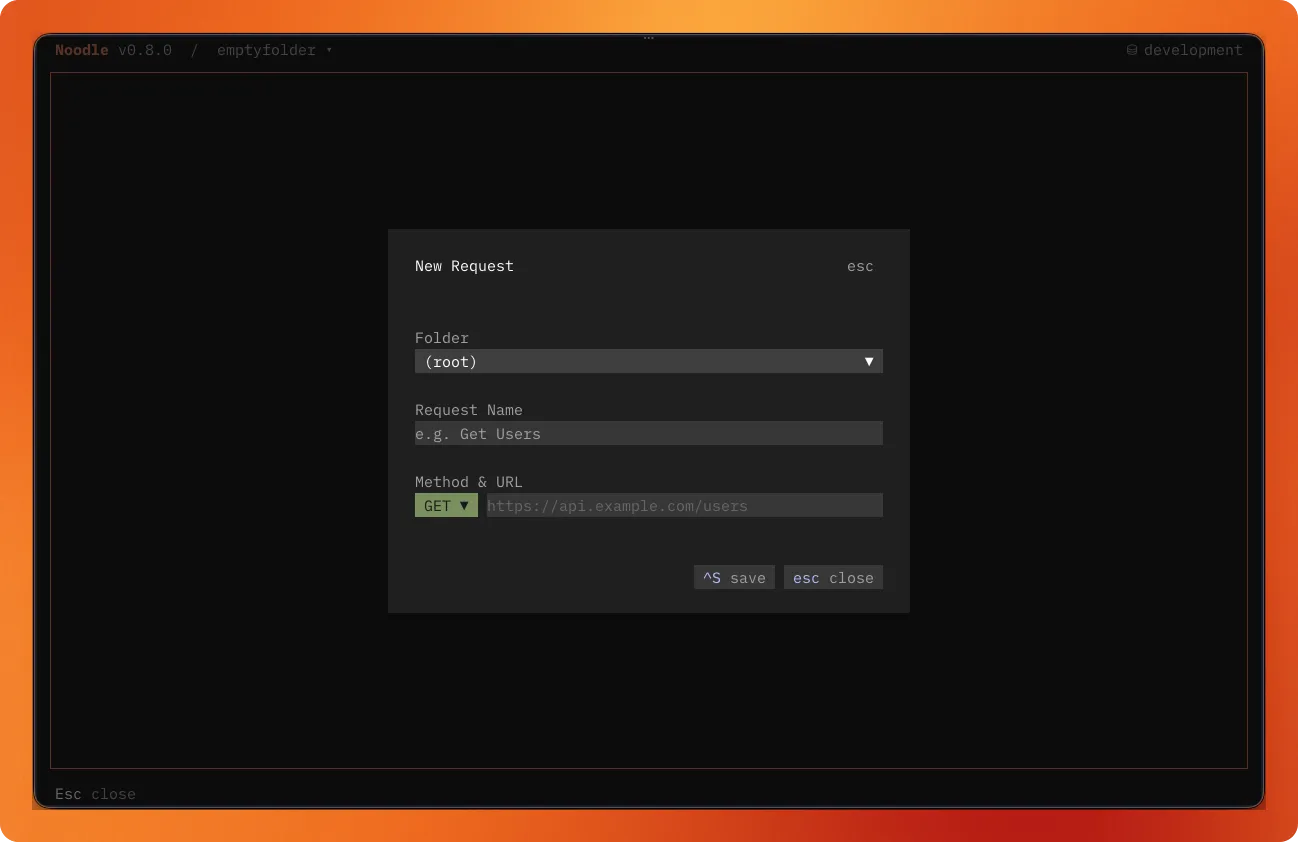Open the Folder (root) dropdown

(648, 361)
